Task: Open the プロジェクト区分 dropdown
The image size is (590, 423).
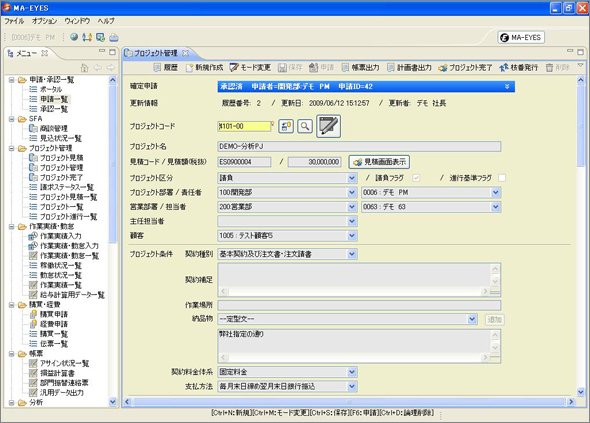Action: [x=351, y=178]
